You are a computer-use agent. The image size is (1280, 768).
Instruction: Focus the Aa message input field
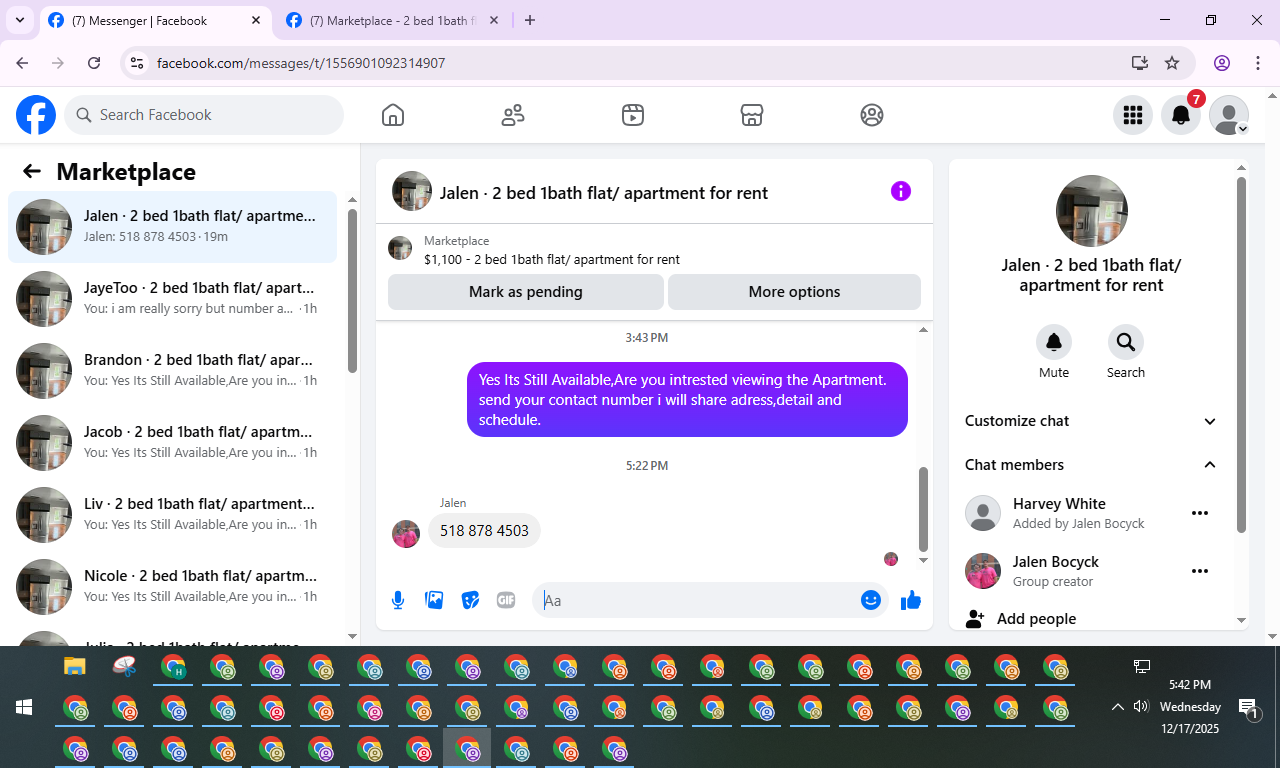[x=697, y=600]
